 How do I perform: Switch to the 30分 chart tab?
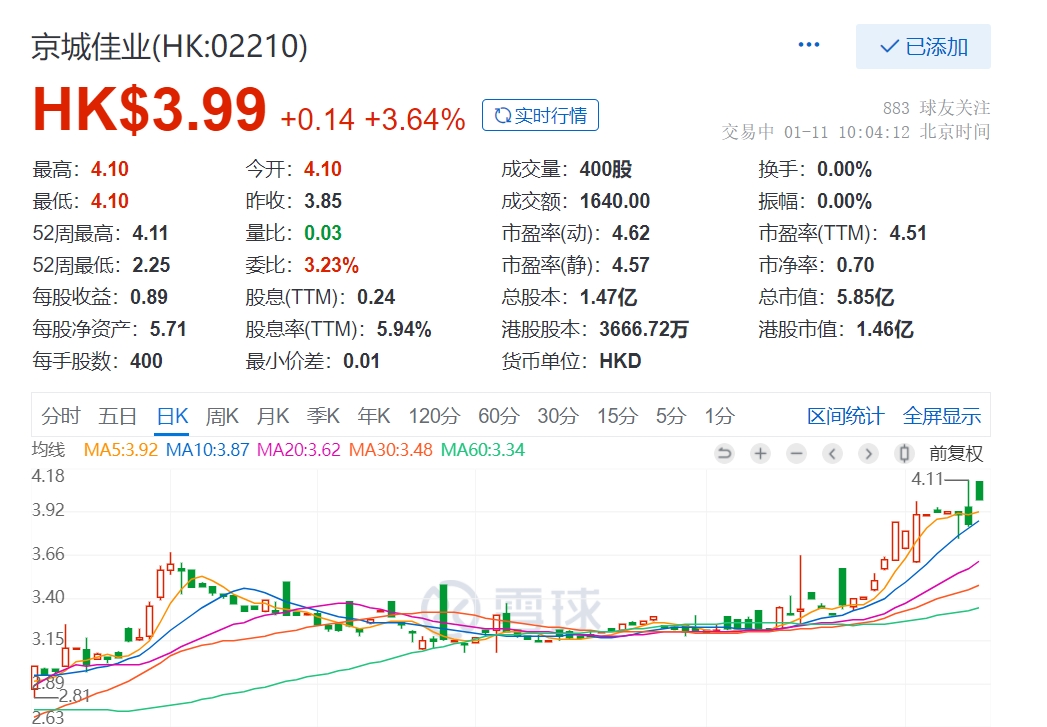click(558, 416)
